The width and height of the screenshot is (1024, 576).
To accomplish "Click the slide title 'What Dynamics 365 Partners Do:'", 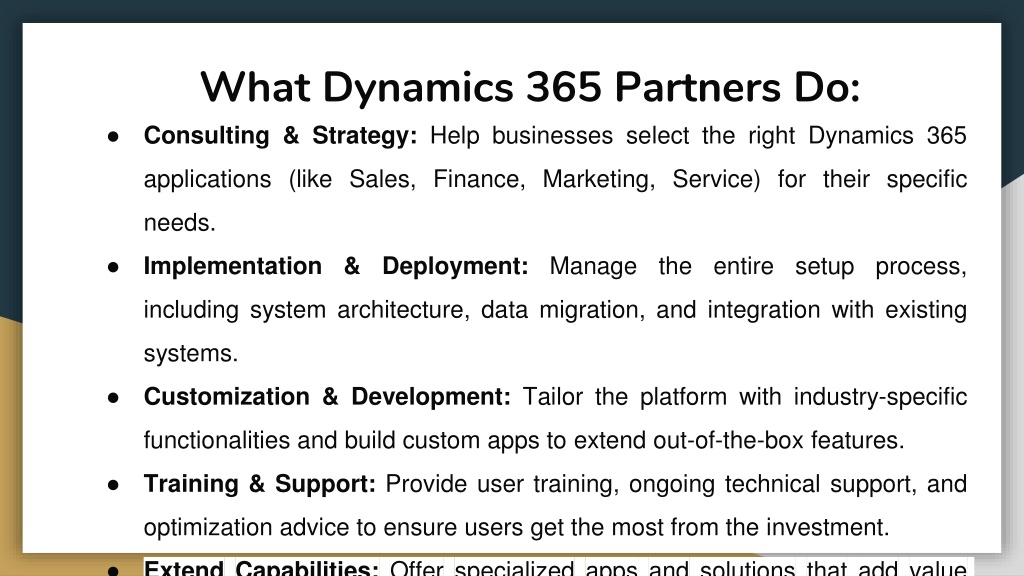I will pyautogui.click(x=530, y=88).
